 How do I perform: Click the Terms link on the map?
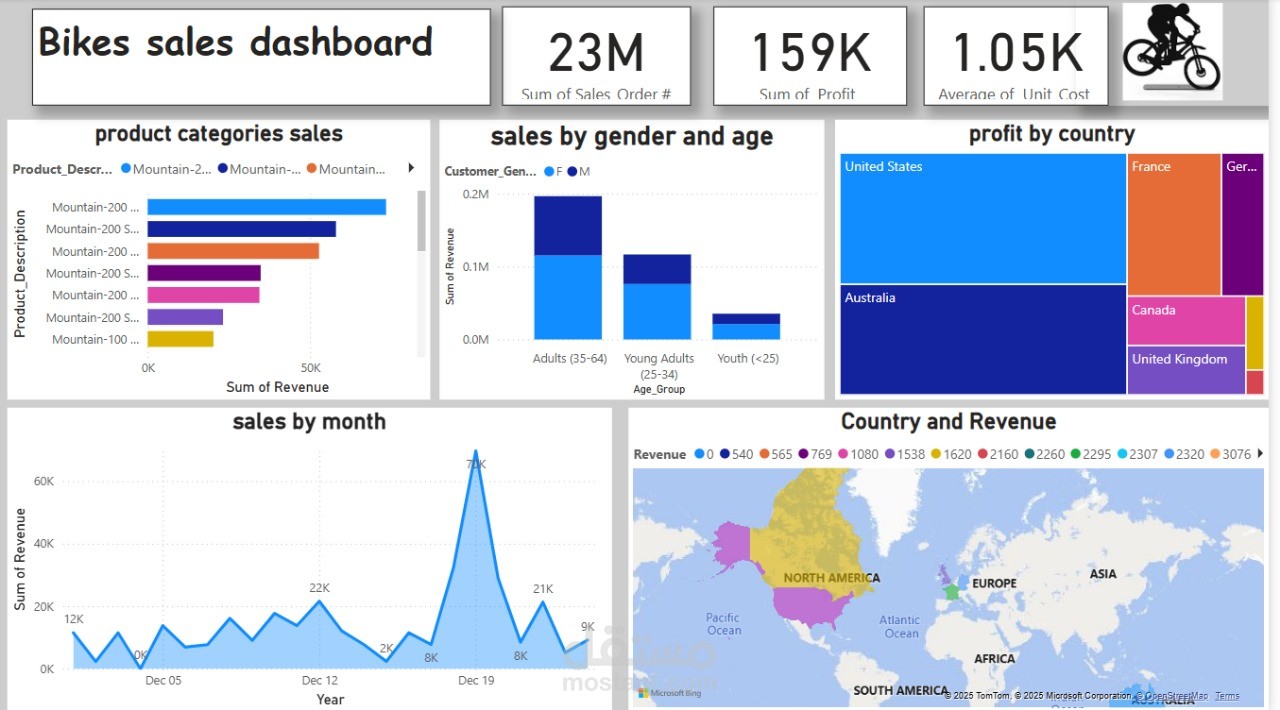click(1226, 695)
